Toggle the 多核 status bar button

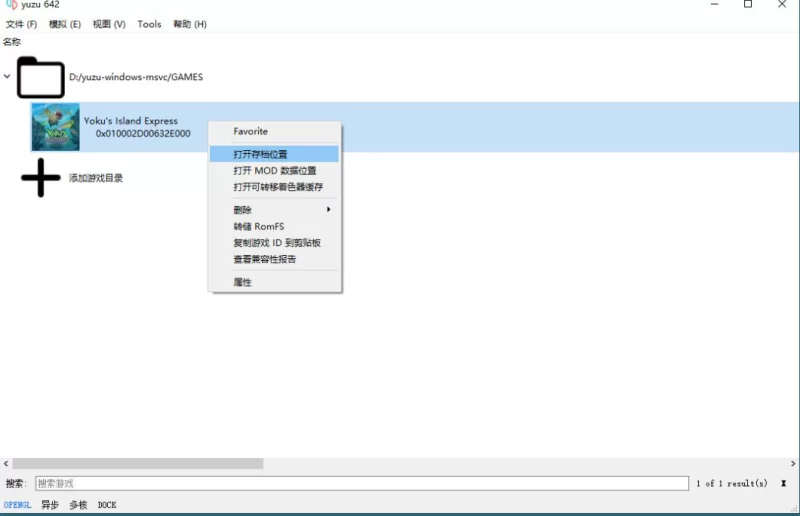[78, 505]
